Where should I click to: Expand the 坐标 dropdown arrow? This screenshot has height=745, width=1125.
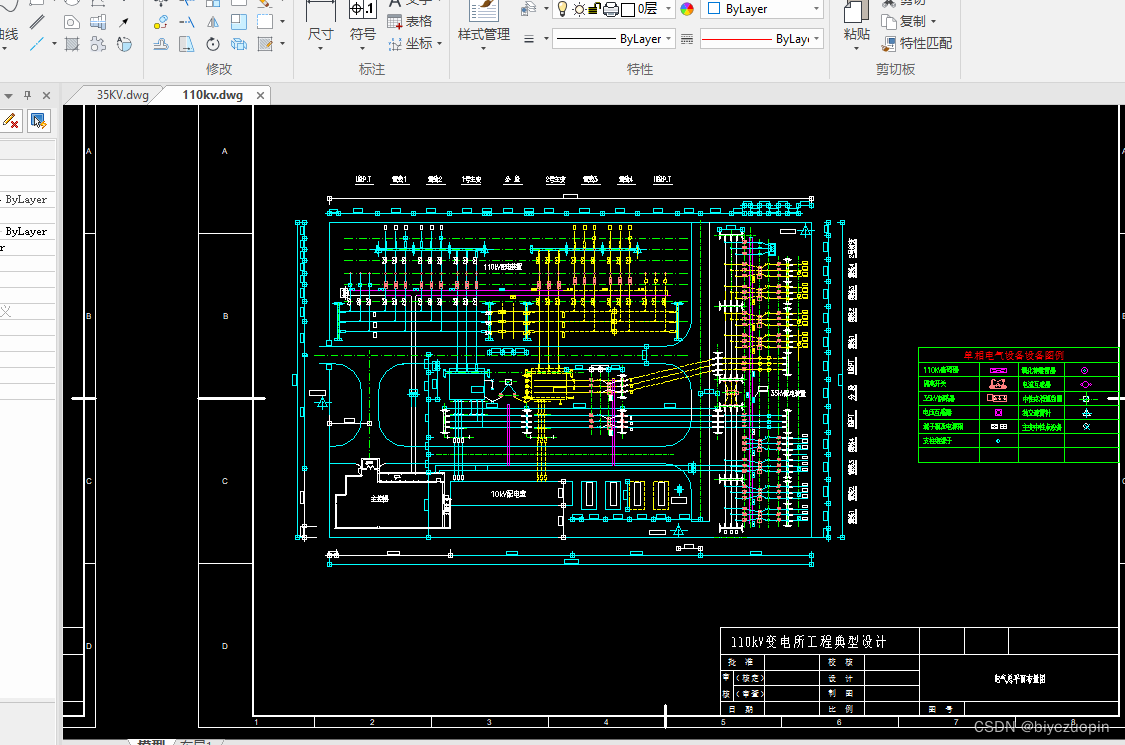(439, 44)
